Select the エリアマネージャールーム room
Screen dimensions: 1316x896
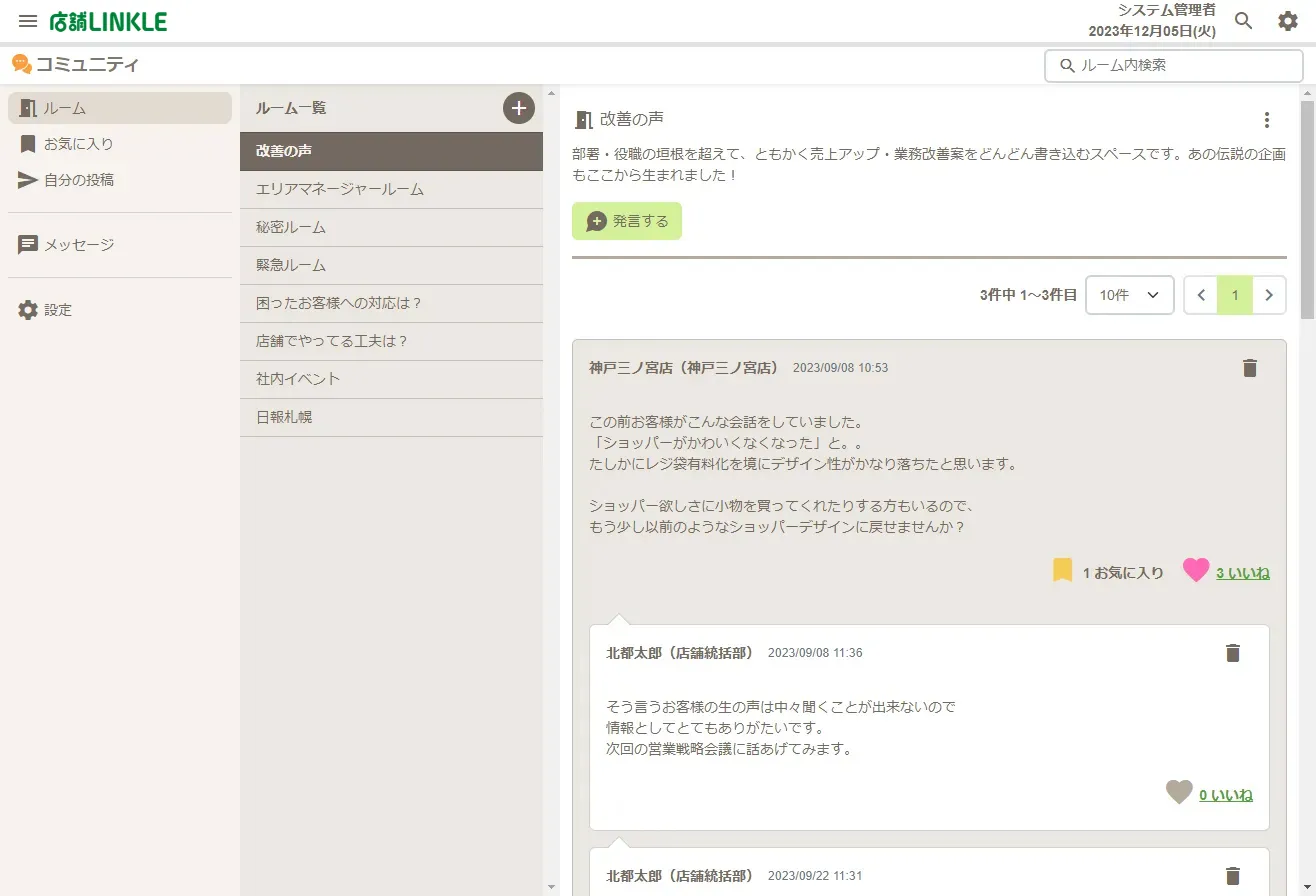coord(391,189)
